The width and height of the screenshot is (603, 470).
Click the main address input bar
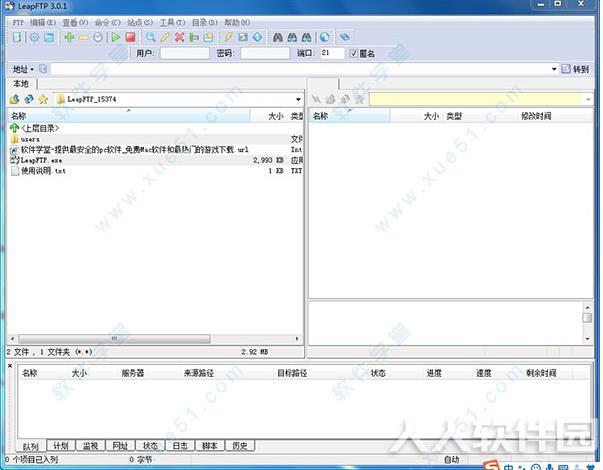(300, 69)
